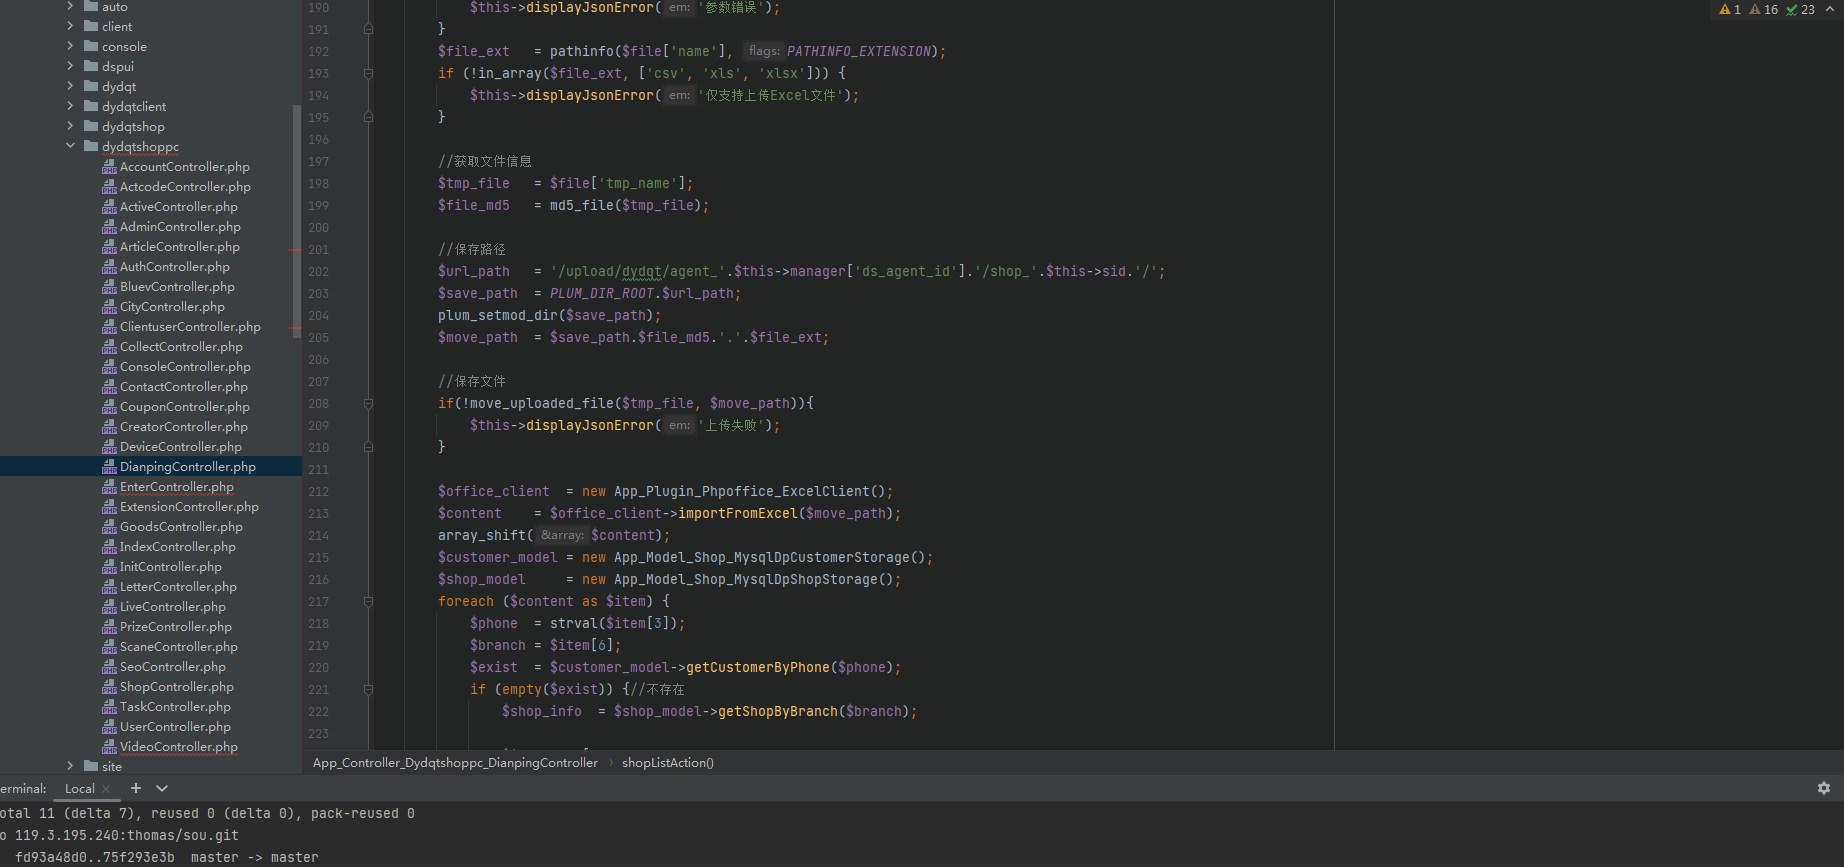Viewport: 1844px width, 867px height.
Task: Select App_Controller_Dydqtshoppc_DianpingController in the breadcrumb
Action: click(x=455, y=762)
